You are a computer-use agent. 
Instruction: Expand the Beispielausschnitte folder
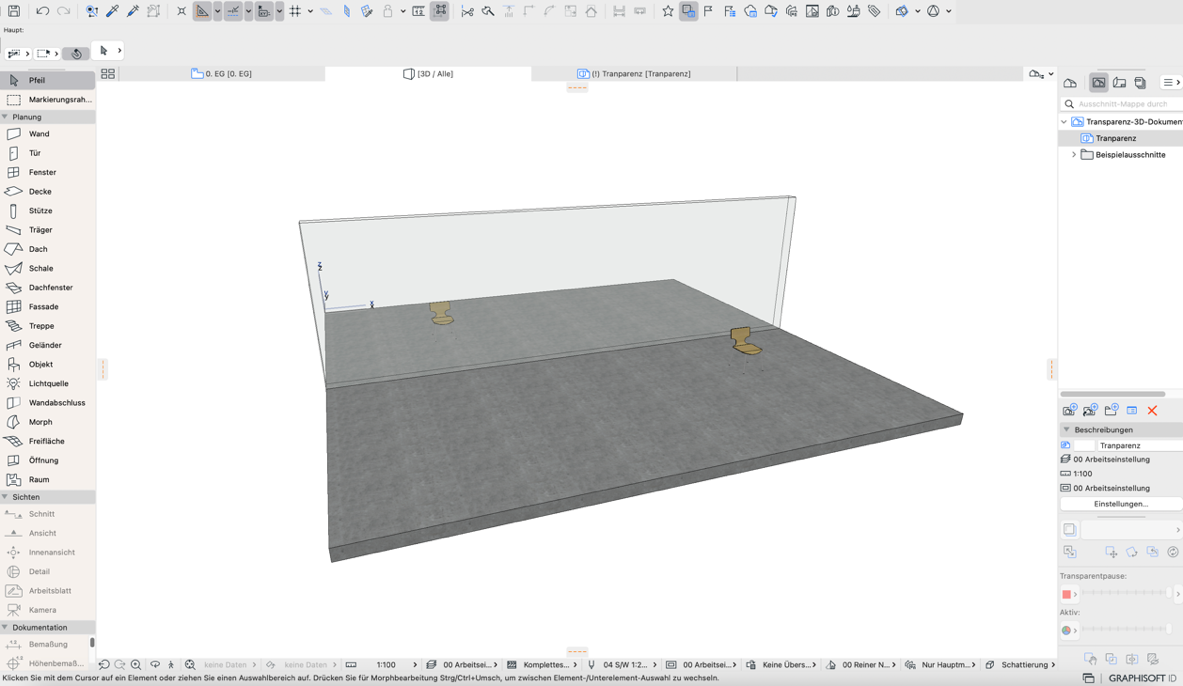tap(1074, 154)
